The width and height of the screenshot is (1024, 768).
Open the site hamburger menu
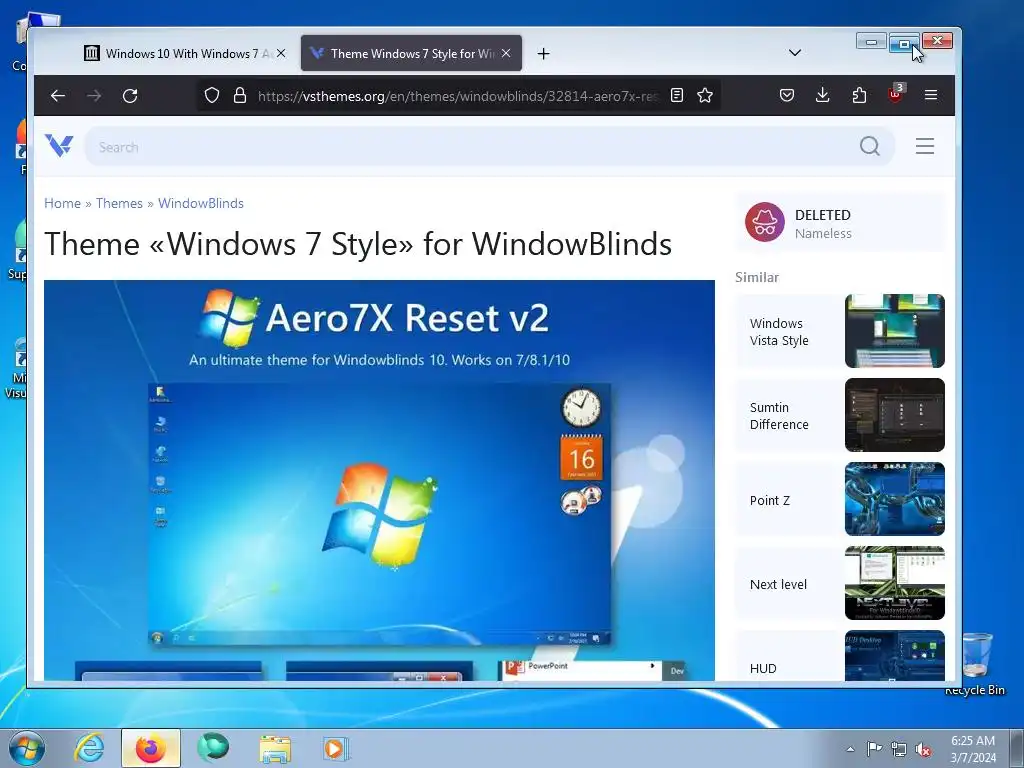pyautogui.click(x=925, y=146)
